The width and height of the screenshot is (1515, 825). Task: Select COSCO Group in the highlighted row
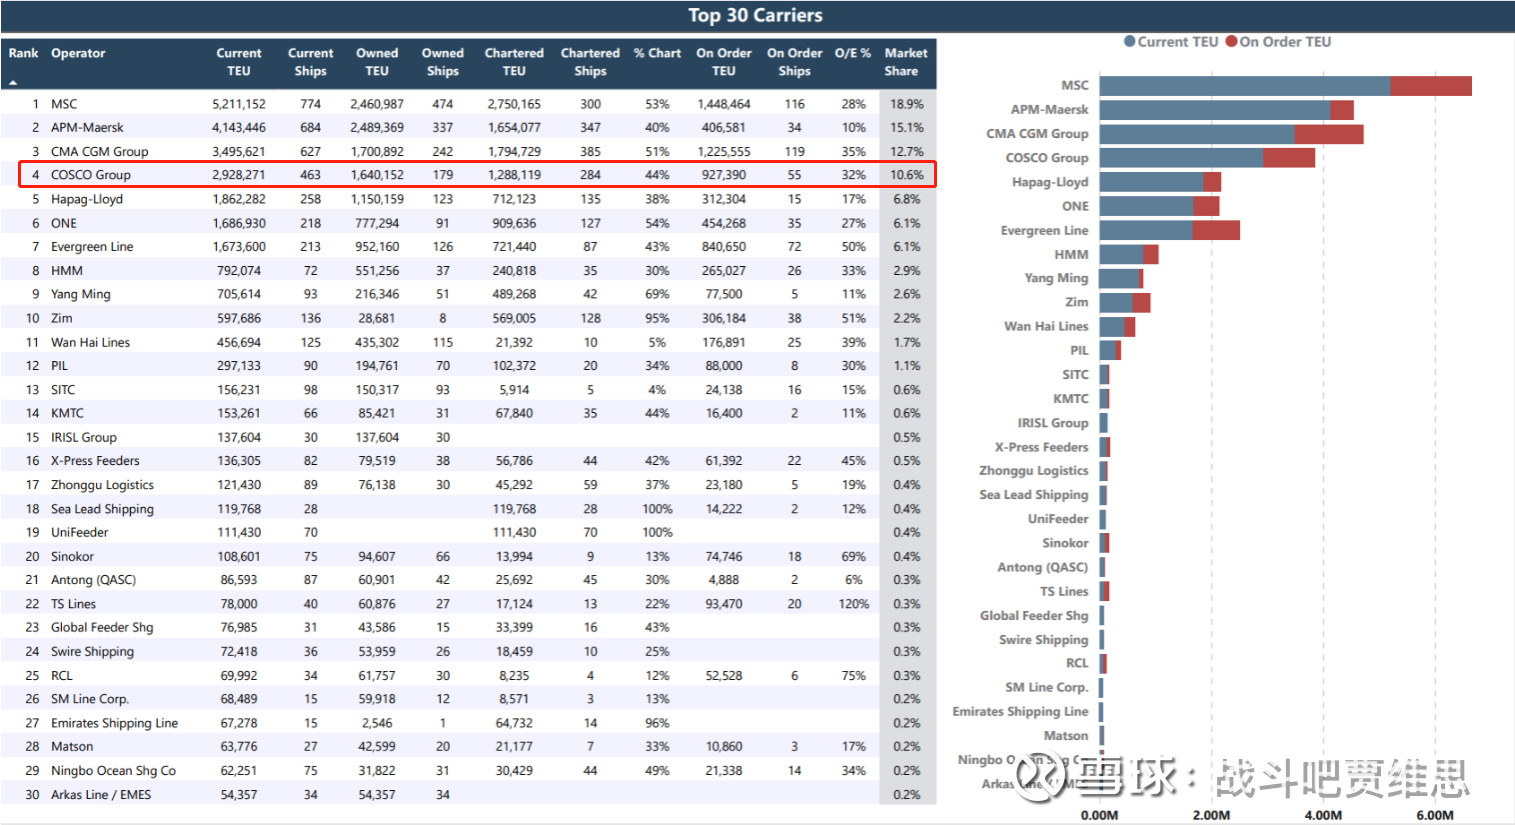(x=91, y=175)
